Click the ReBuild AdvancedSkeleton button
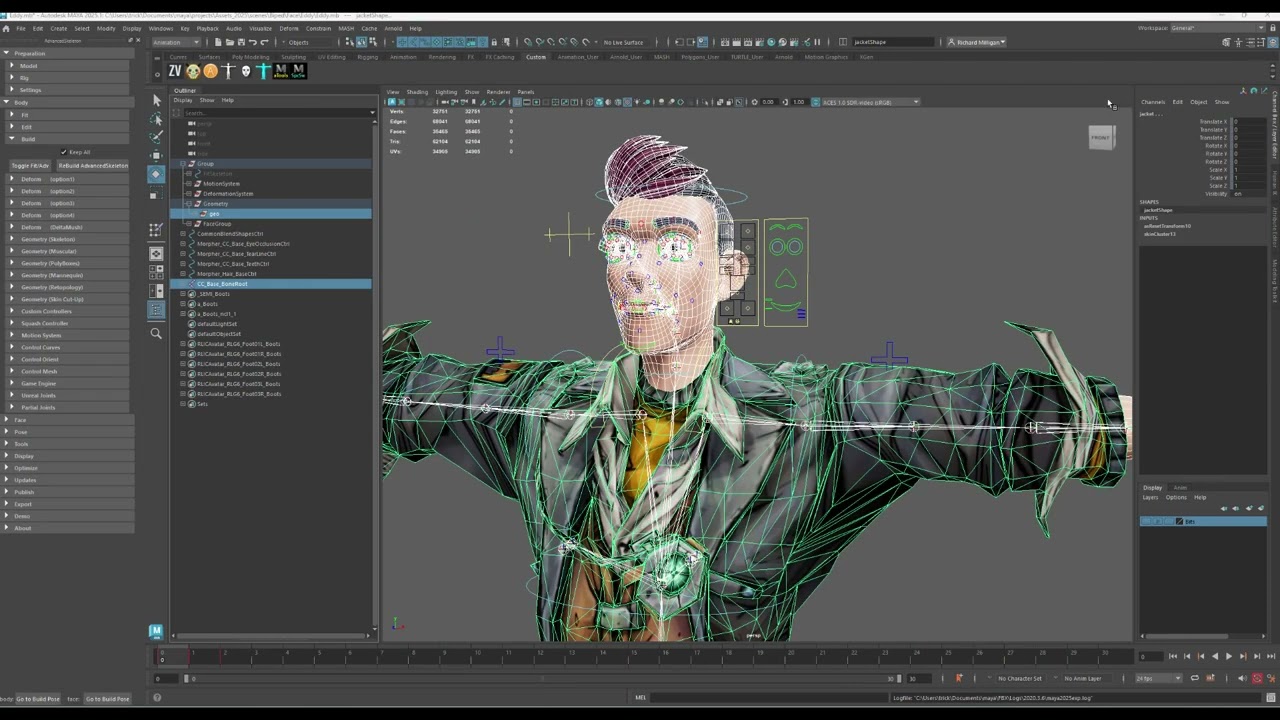The height and width of the screenshot is (720, 1280). pyautogui.click(x=93, y=165)
